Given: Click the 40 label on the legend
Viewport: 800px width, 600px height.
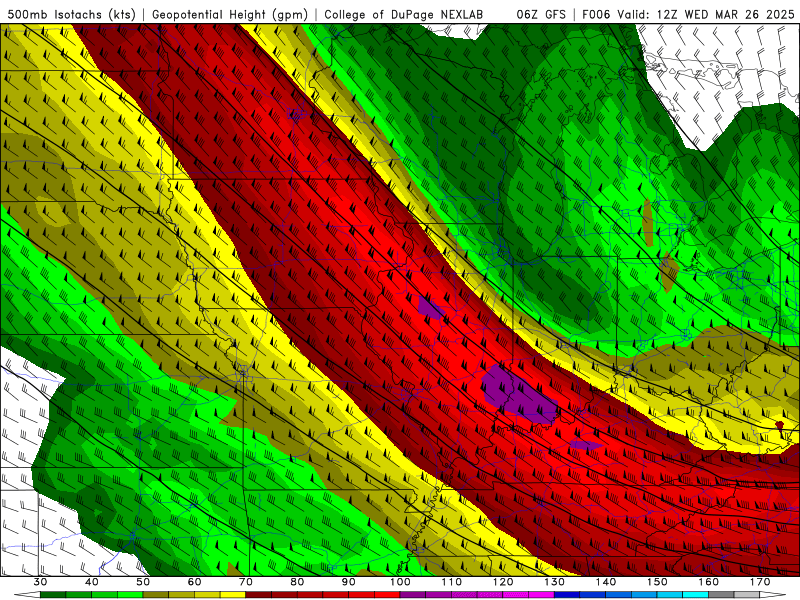Looking at the screenshot, I should [x=92, y=582].
